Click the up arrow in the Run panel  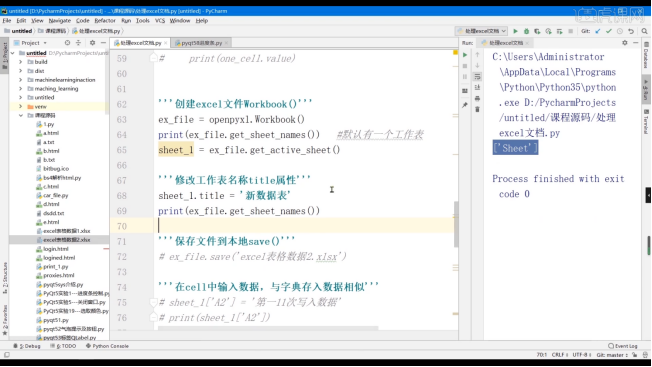click(x=477, y=55)
